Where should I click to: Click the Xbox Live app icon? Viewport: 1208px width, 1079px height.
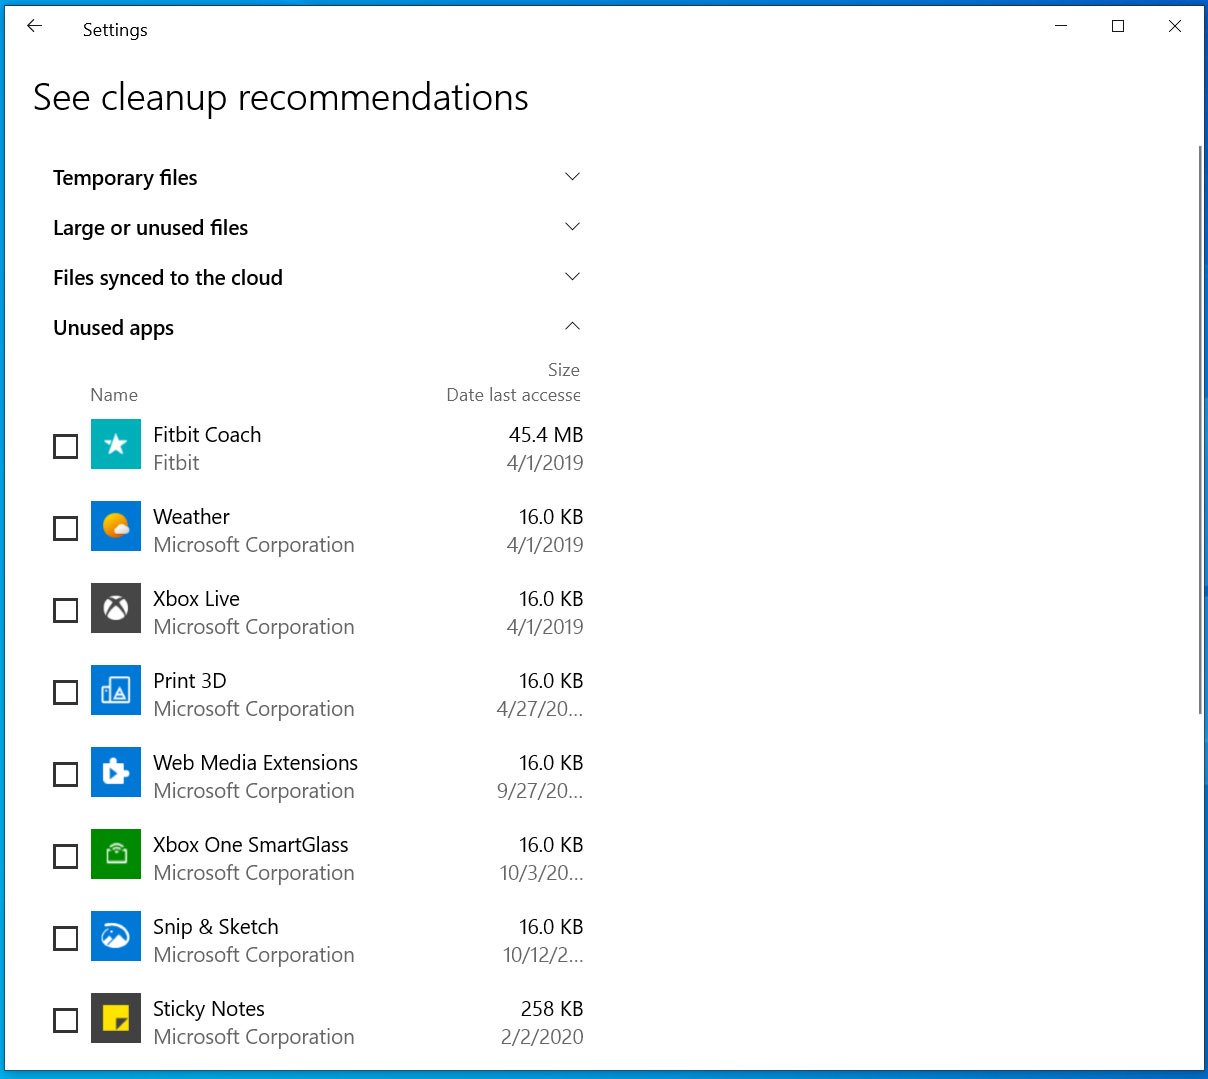(x=116, y=608)
